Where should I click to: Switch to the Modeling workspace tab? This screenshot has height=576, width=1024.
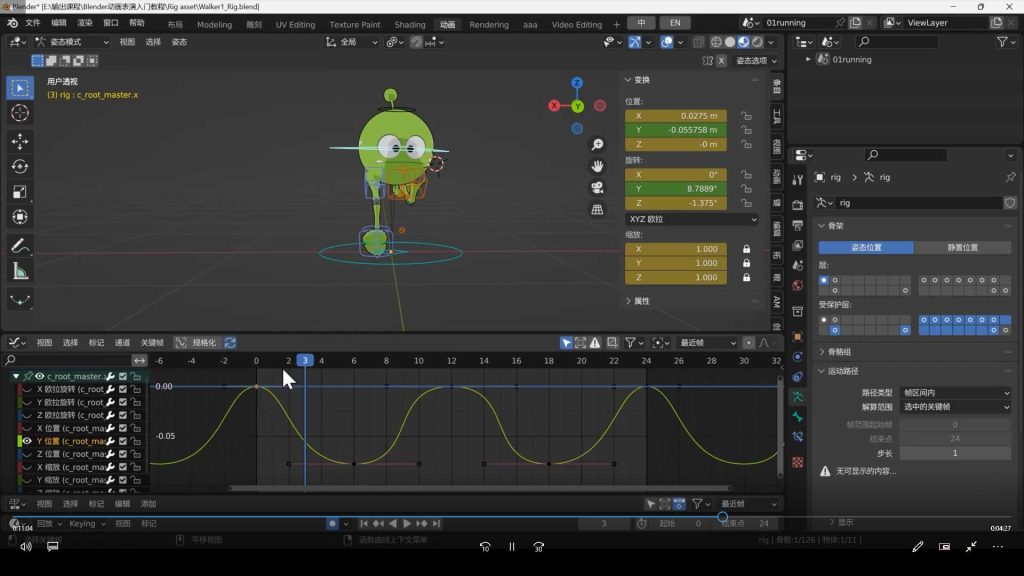coord(214,24)
